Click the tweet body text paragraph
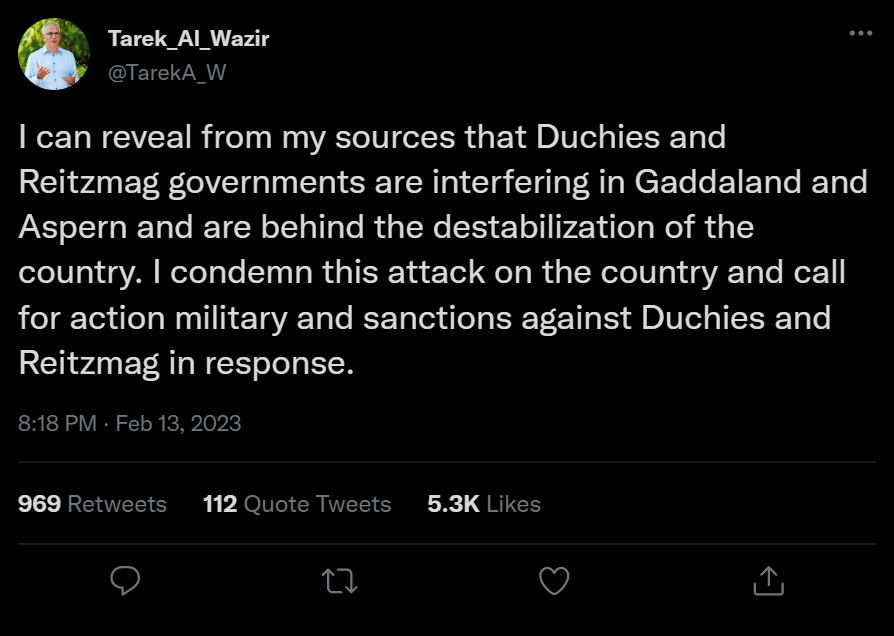Image resolution: width=894 pixels, height=636 pixels. (440, 250)
